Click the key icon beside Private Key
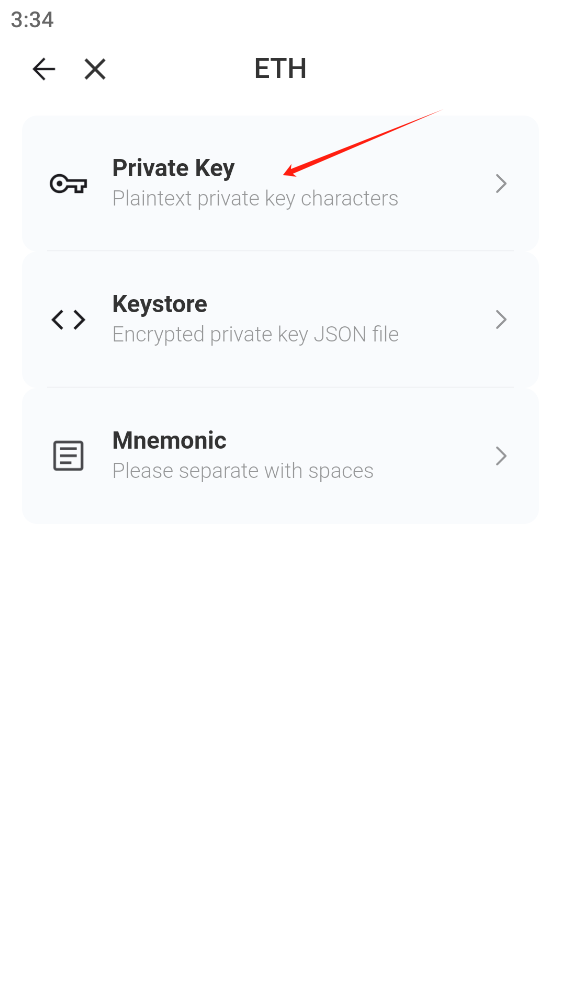The height and width of the screenshot is (1003, 563). pos(68,184)
